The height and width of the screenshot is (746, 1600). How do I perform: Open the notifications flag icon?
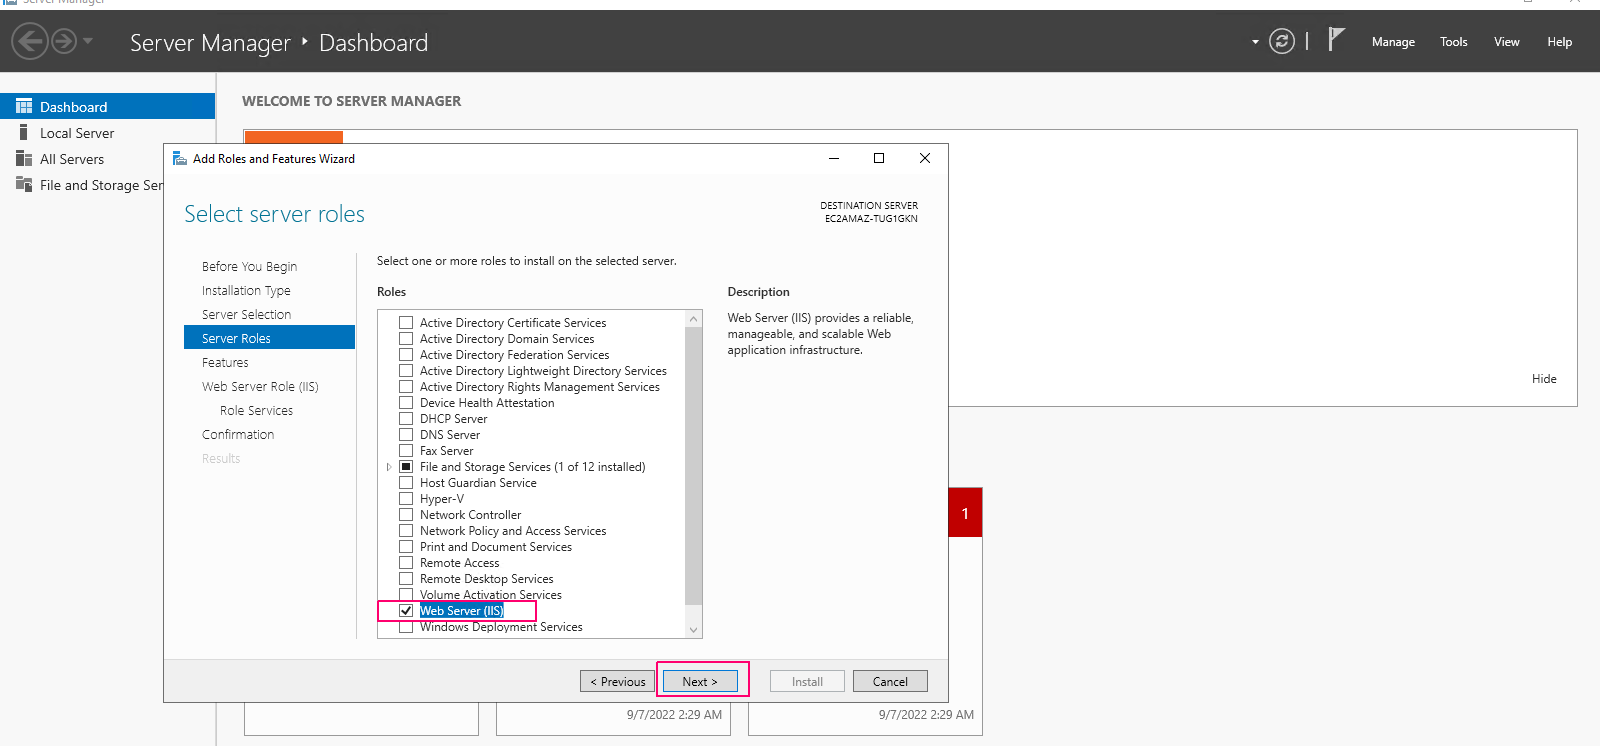point(1336,40)
